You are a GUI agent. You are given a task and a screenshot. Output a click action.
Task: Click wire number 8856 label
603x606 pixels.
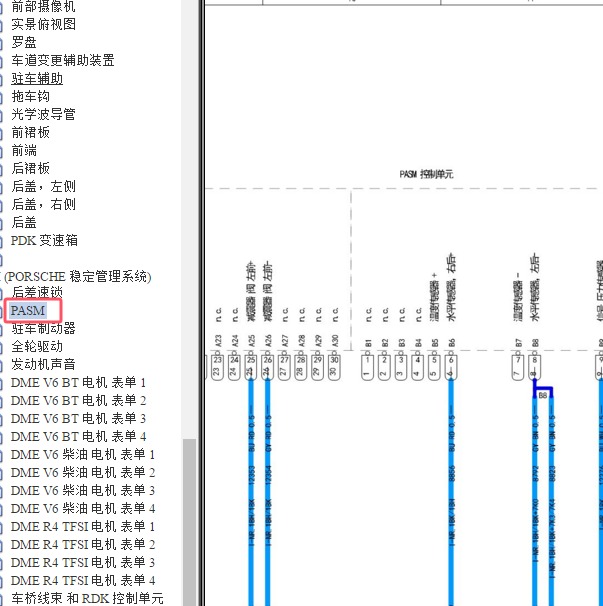click(x=452, y=475)
